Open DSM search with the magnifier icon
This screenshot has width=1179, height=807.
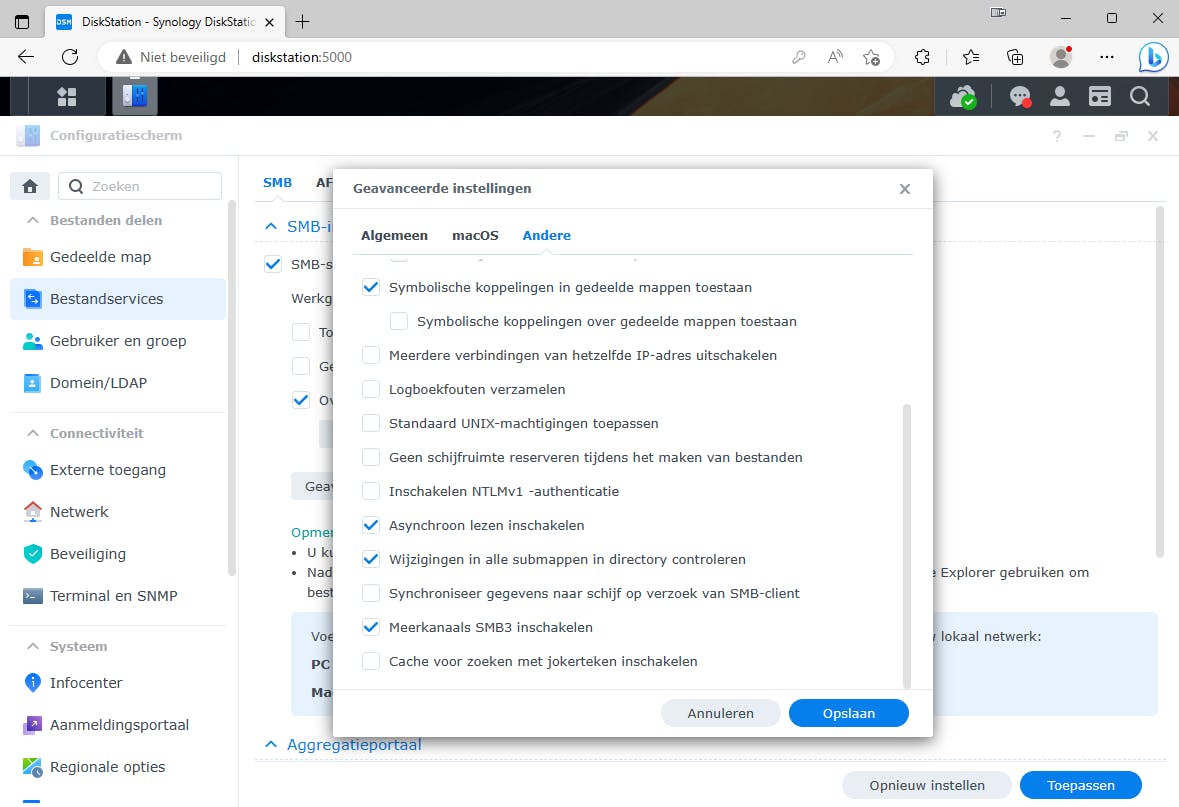(x=1140, y=96)
